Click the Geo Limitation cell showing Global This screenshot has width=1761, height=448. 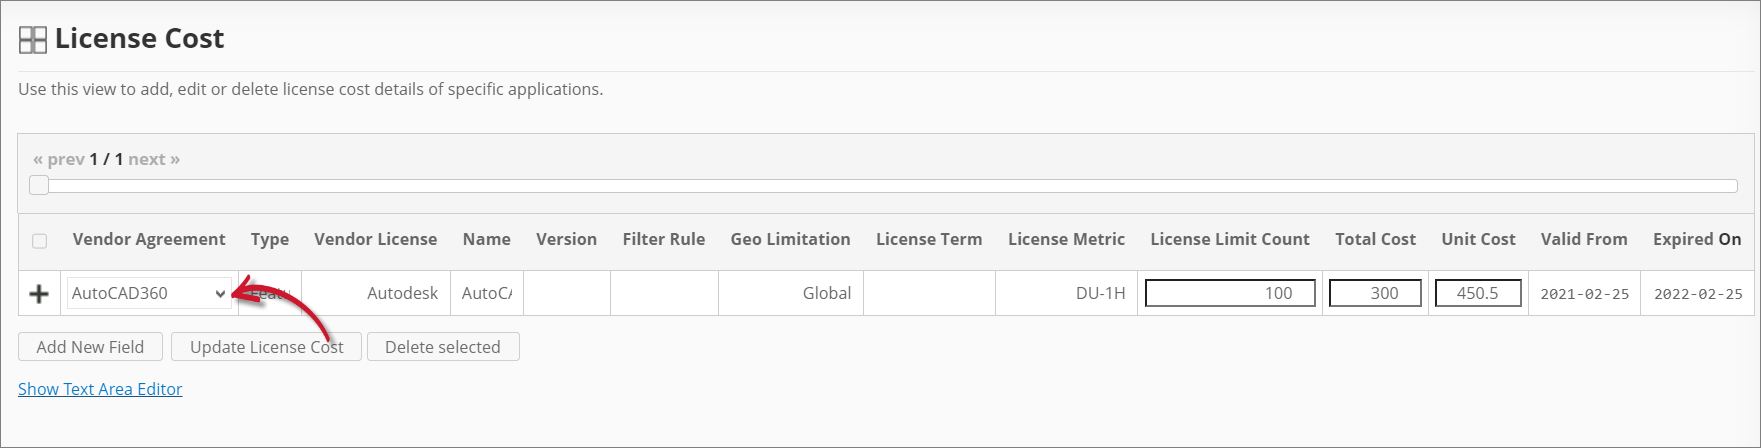826,293
